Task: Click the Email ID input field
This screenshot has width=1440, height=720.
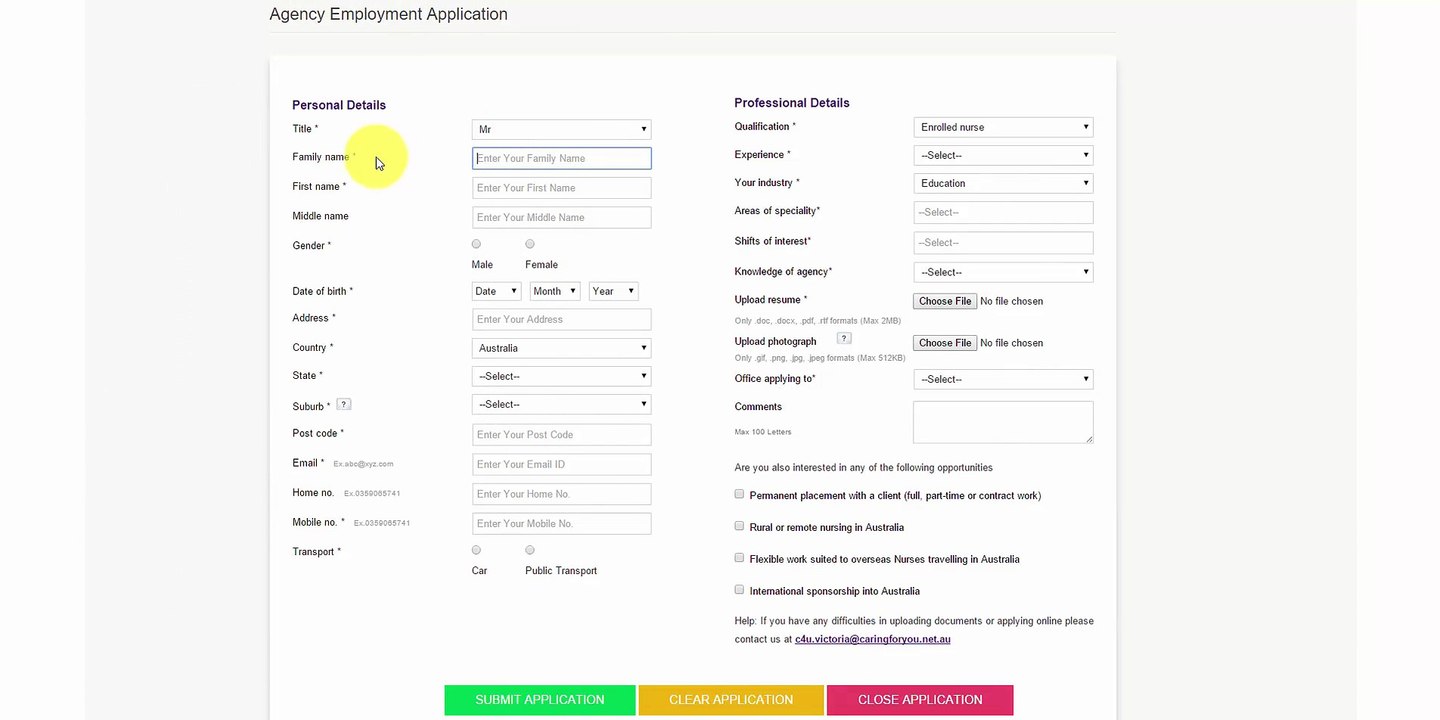Action: (x=562, y=464)
